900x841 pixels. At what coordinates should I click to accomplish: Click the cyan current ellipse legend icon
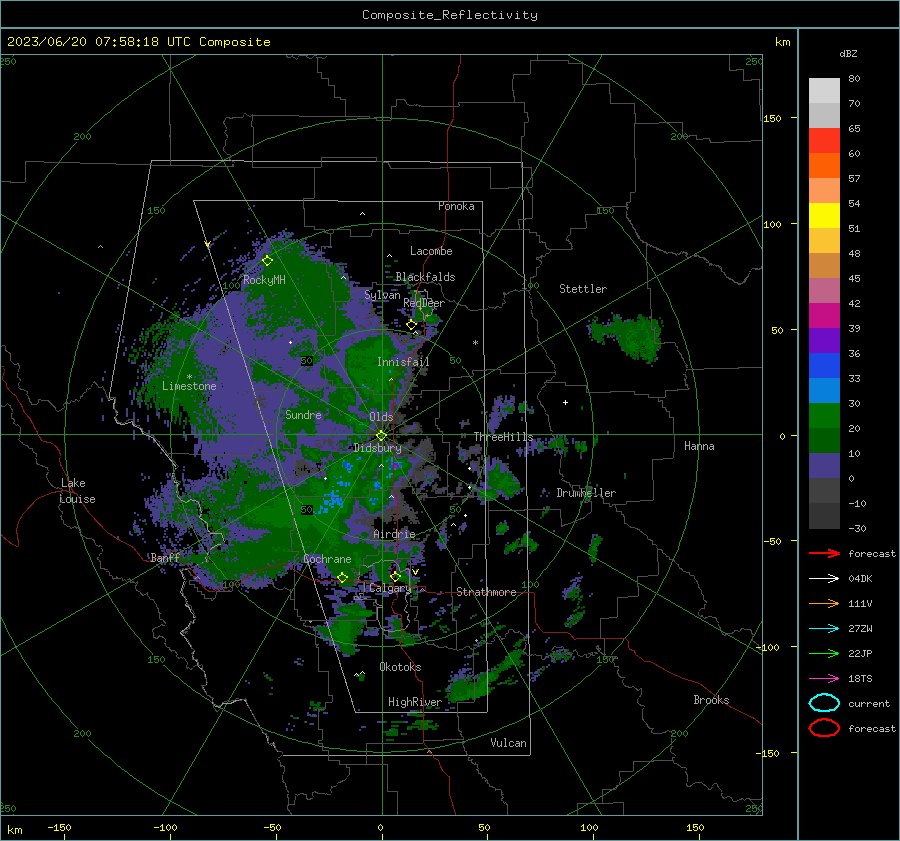[x=824, y=703]
